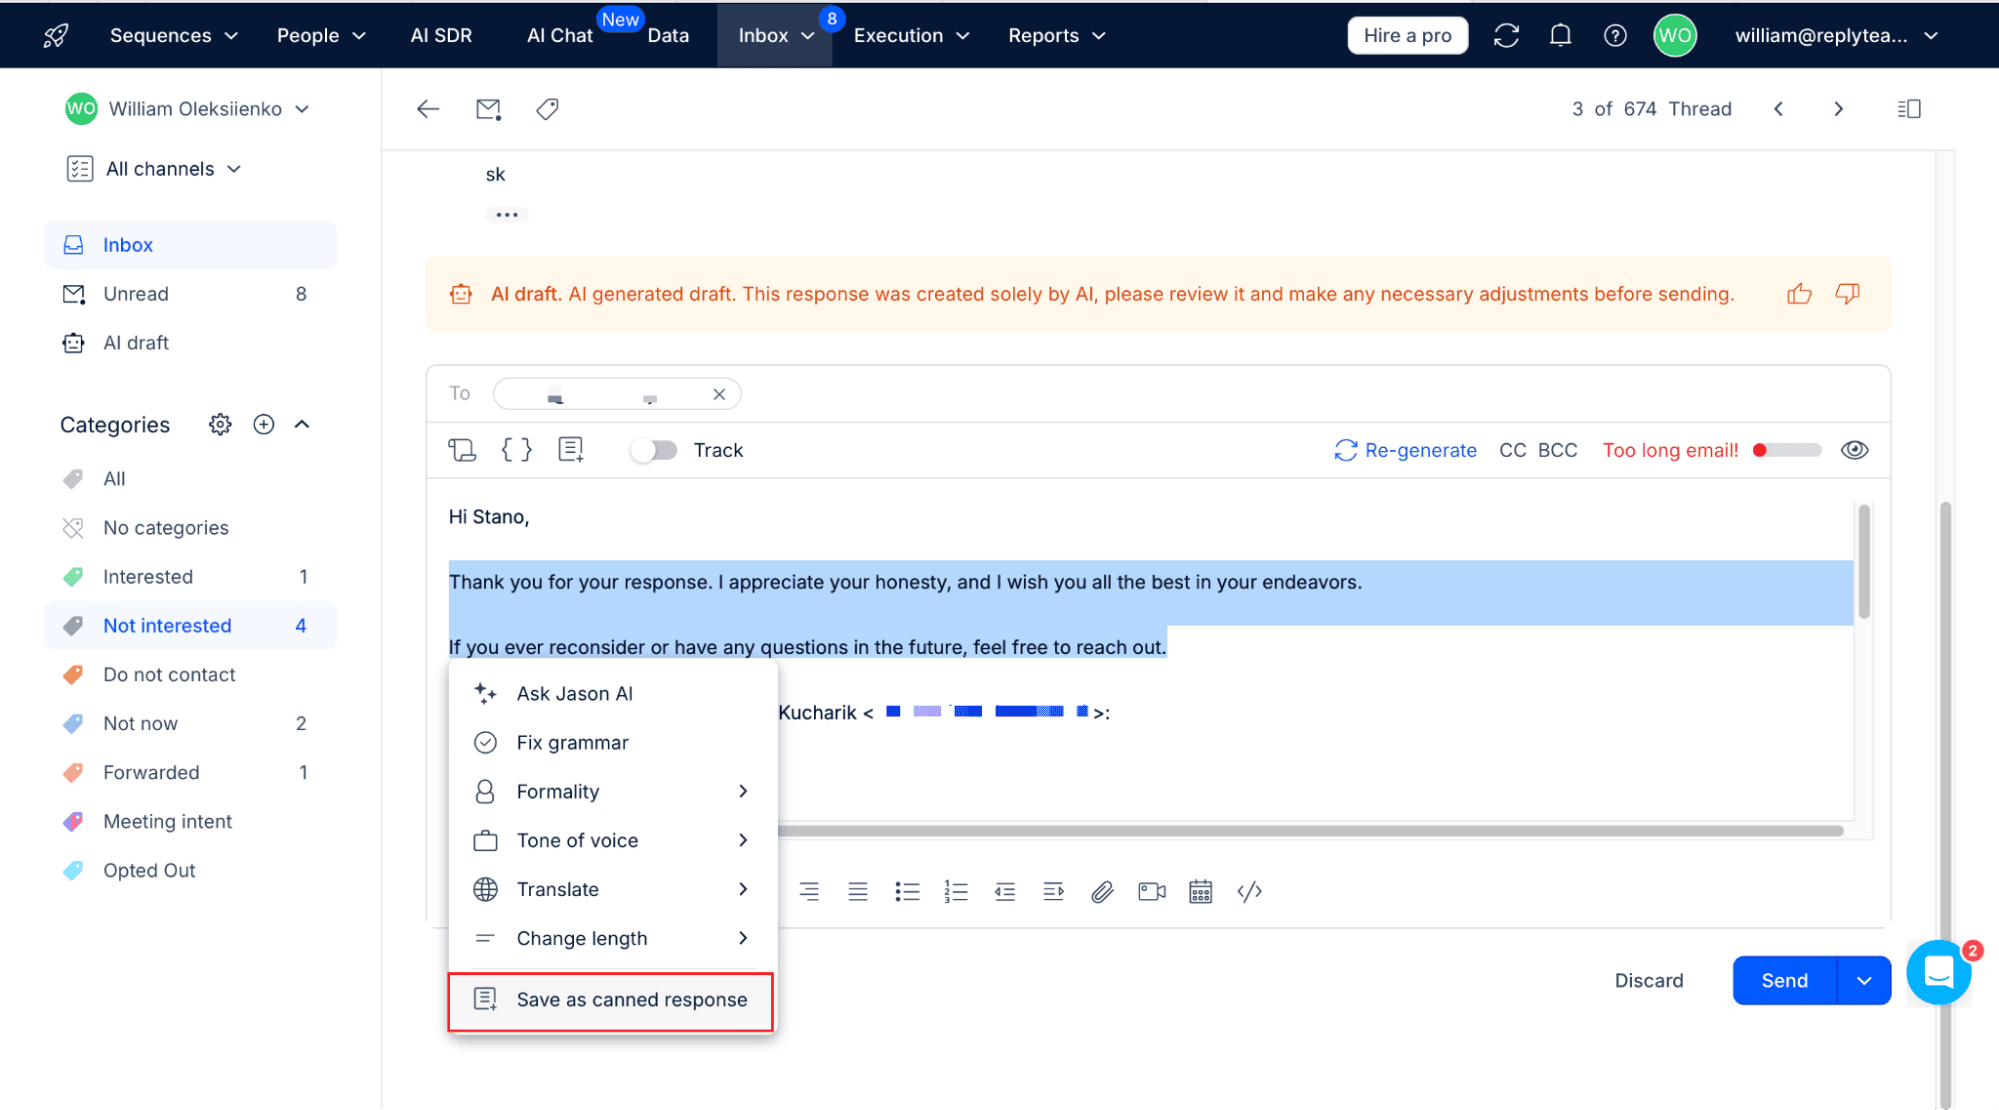Click the thumbs up icon on AI draft
Screen dimensions: 1999x1110
1798,293
